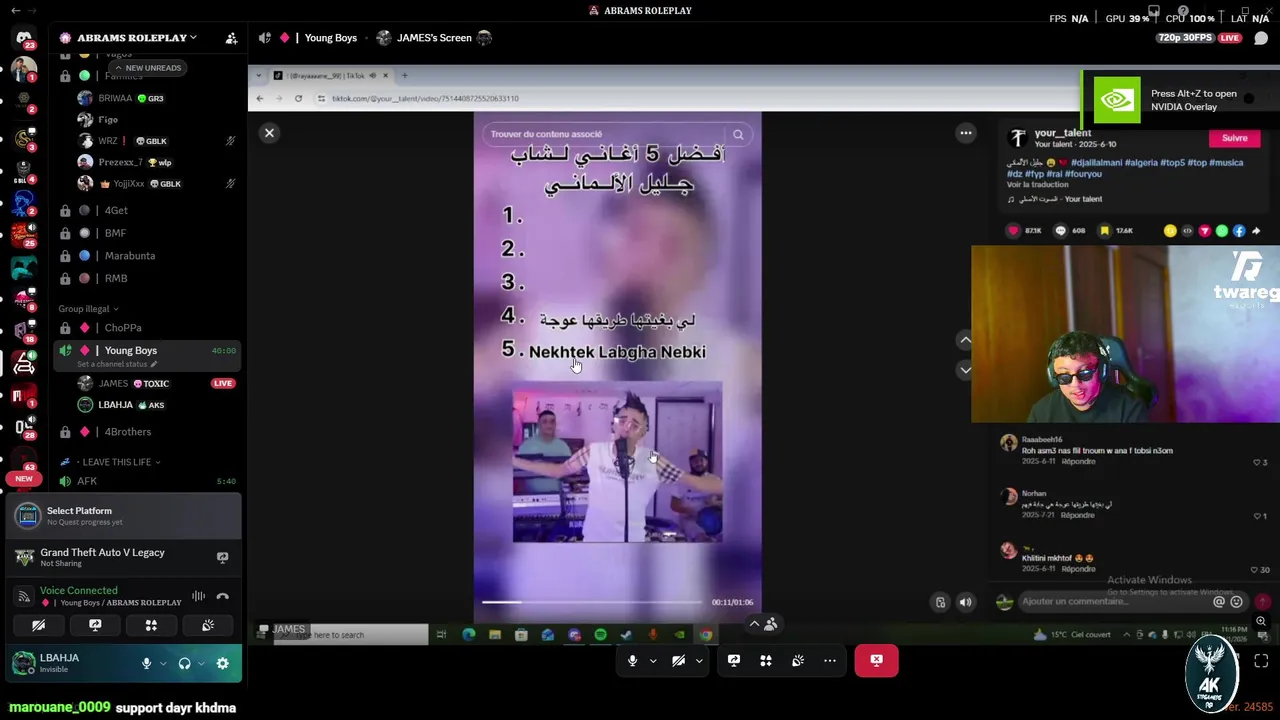The width and height of the screenshot is (1280, 720).
Task: Open Chrome in the streamed taskbar
Action: [706, 635]
